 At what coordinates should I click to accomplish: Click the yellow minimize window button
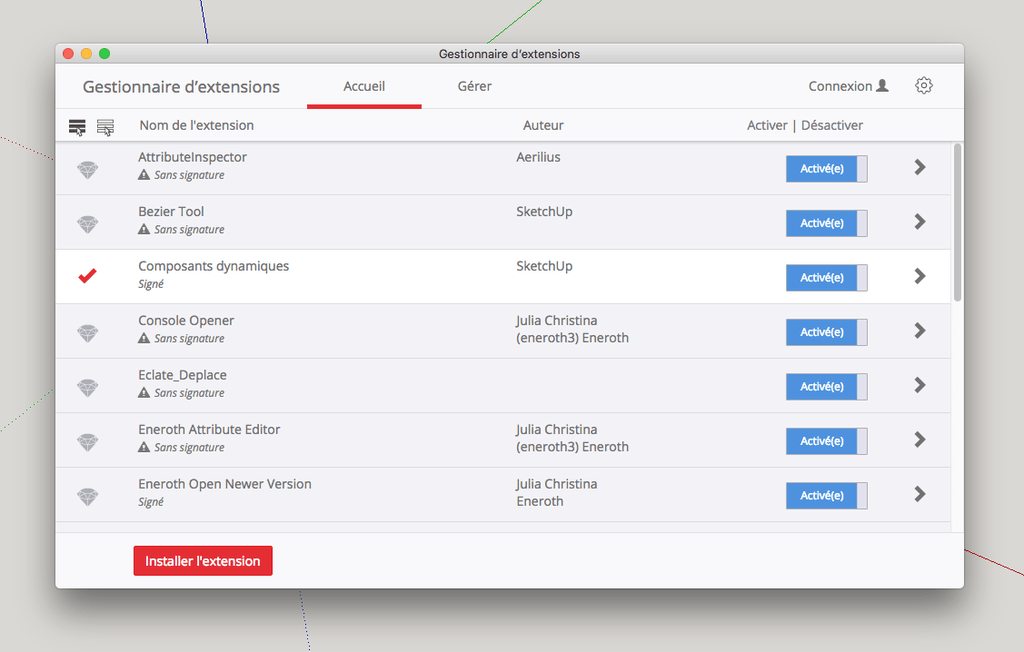[x=86, y=54]
